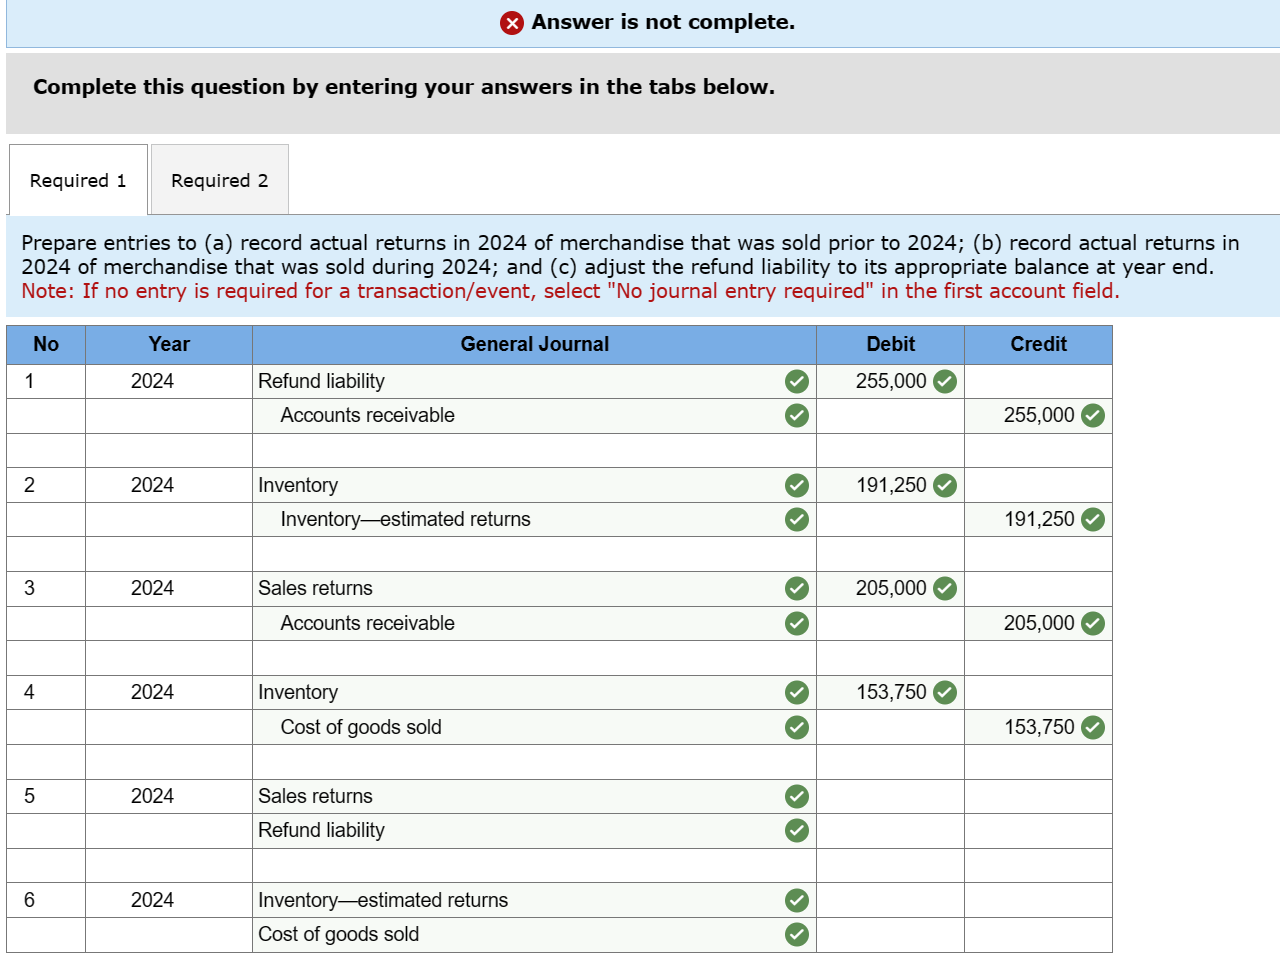This screenshot has width=1280, height=961.
Task: Select the Accounts receivable account field in entry 3
Action: click(534, 623)
